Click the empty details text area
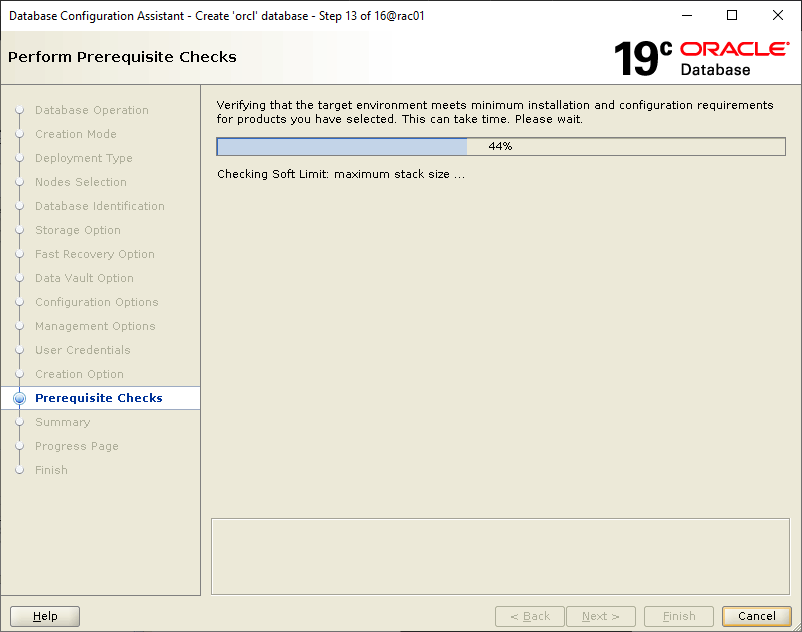This screenshot has width=802, height=632. click(x=500, y=556)
